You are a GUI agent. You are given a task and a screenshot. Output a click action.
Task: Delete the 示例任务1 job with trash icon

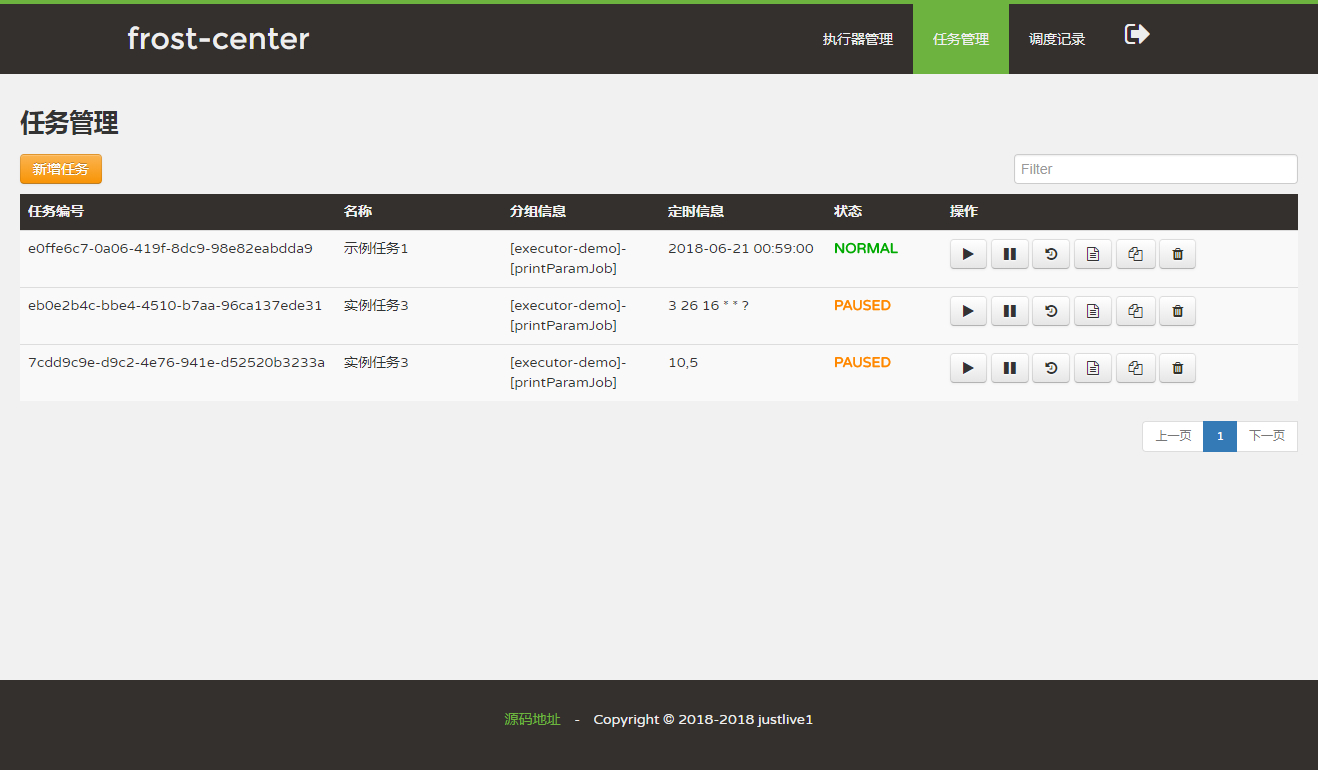click(x=1177, y=255)
